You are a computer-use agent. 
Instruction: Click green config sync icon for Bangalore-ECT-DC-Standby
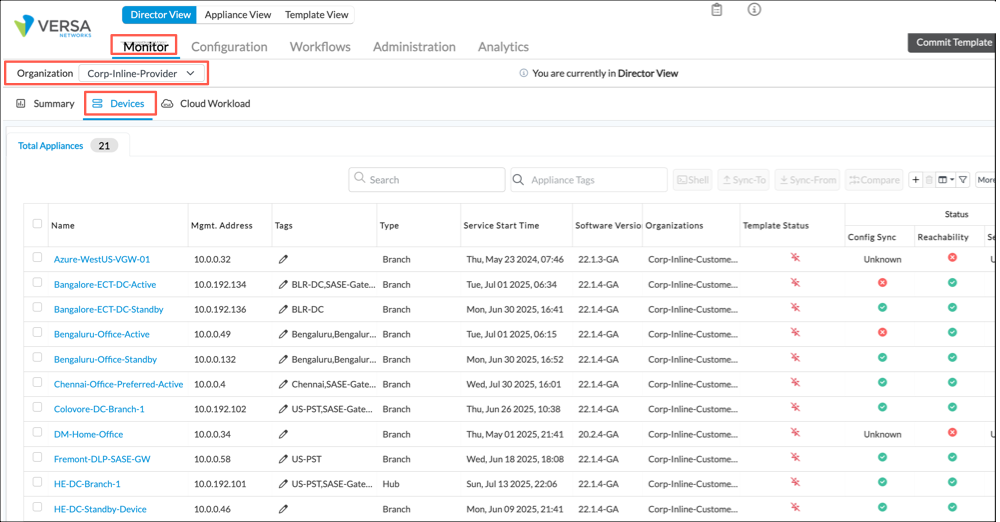(883, 308)
